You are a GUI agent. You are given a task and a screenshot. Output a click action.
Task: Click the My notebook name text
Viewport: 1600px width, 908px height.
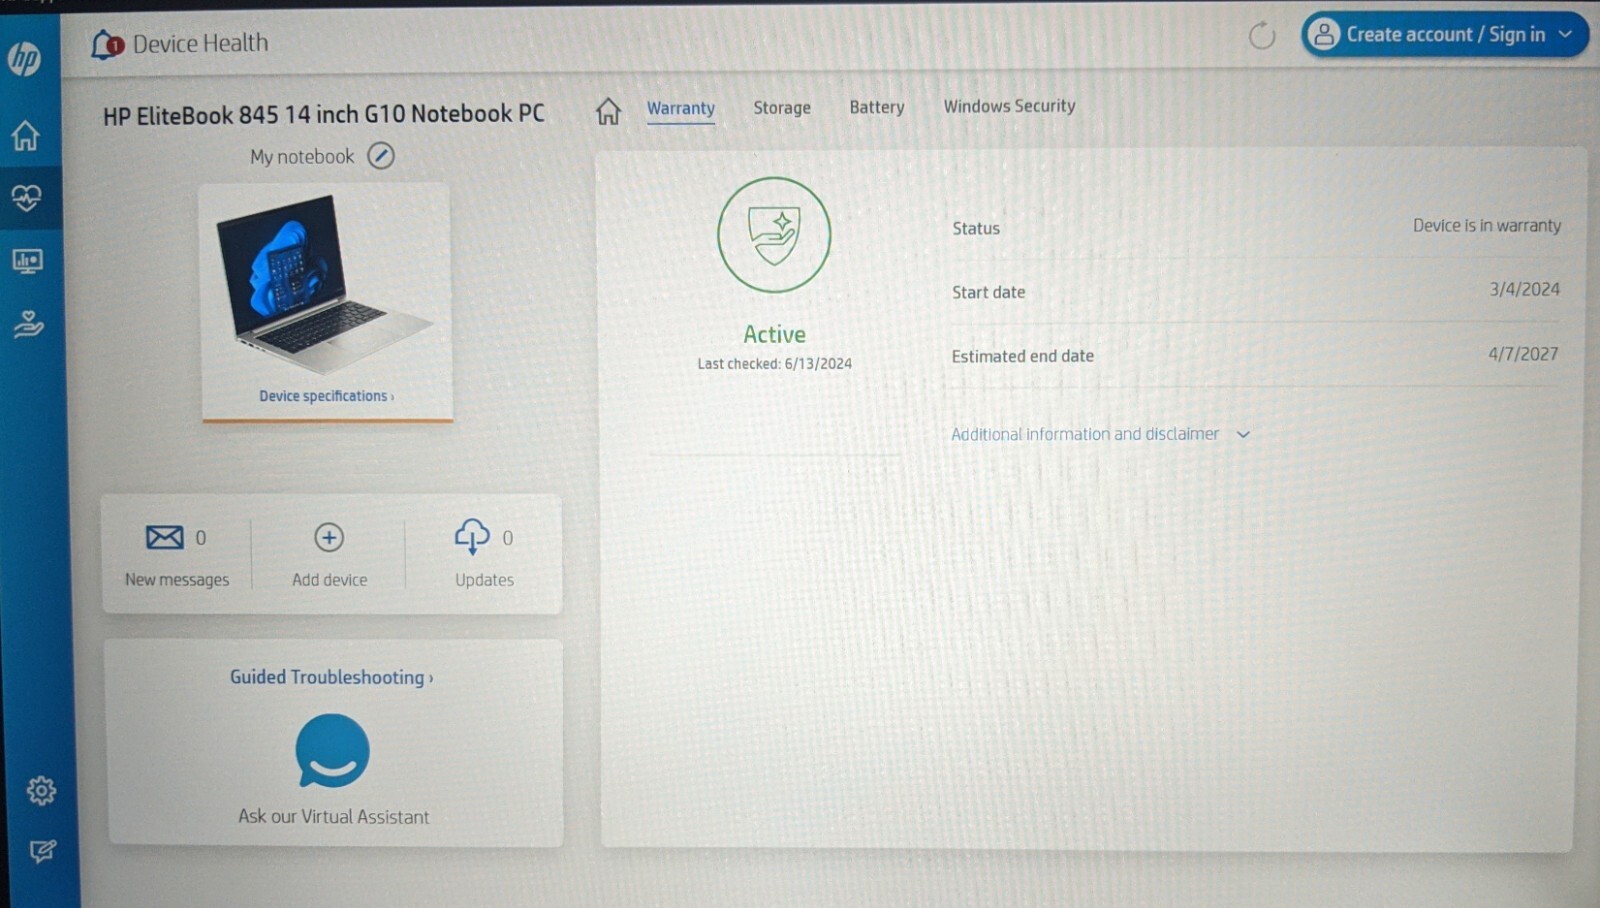pos(302,157)
